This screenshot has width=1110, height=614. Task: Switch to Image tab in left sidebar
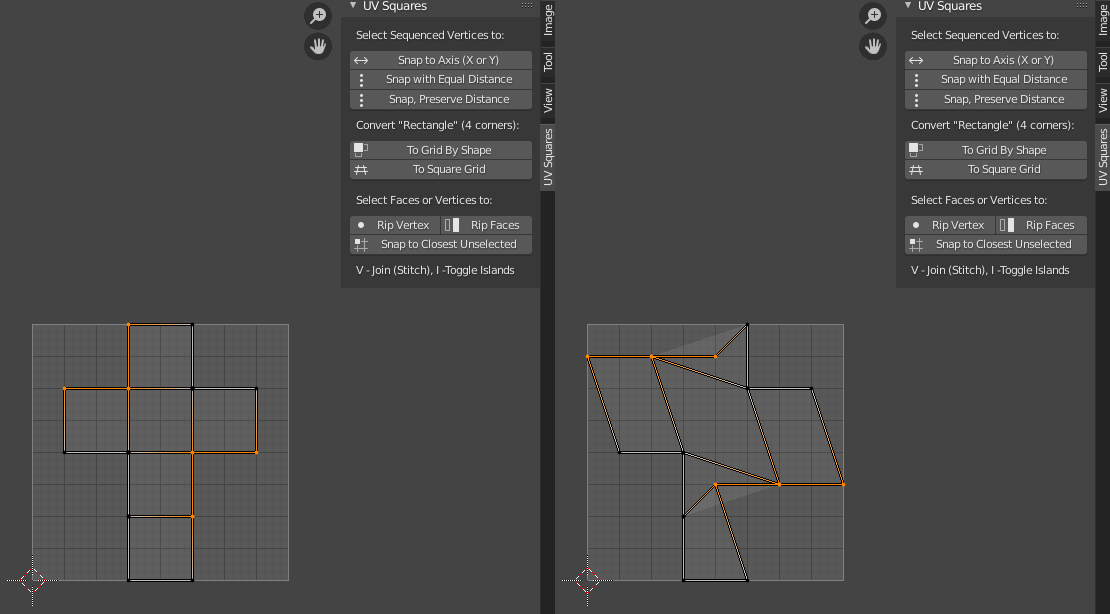coord(548,20)
